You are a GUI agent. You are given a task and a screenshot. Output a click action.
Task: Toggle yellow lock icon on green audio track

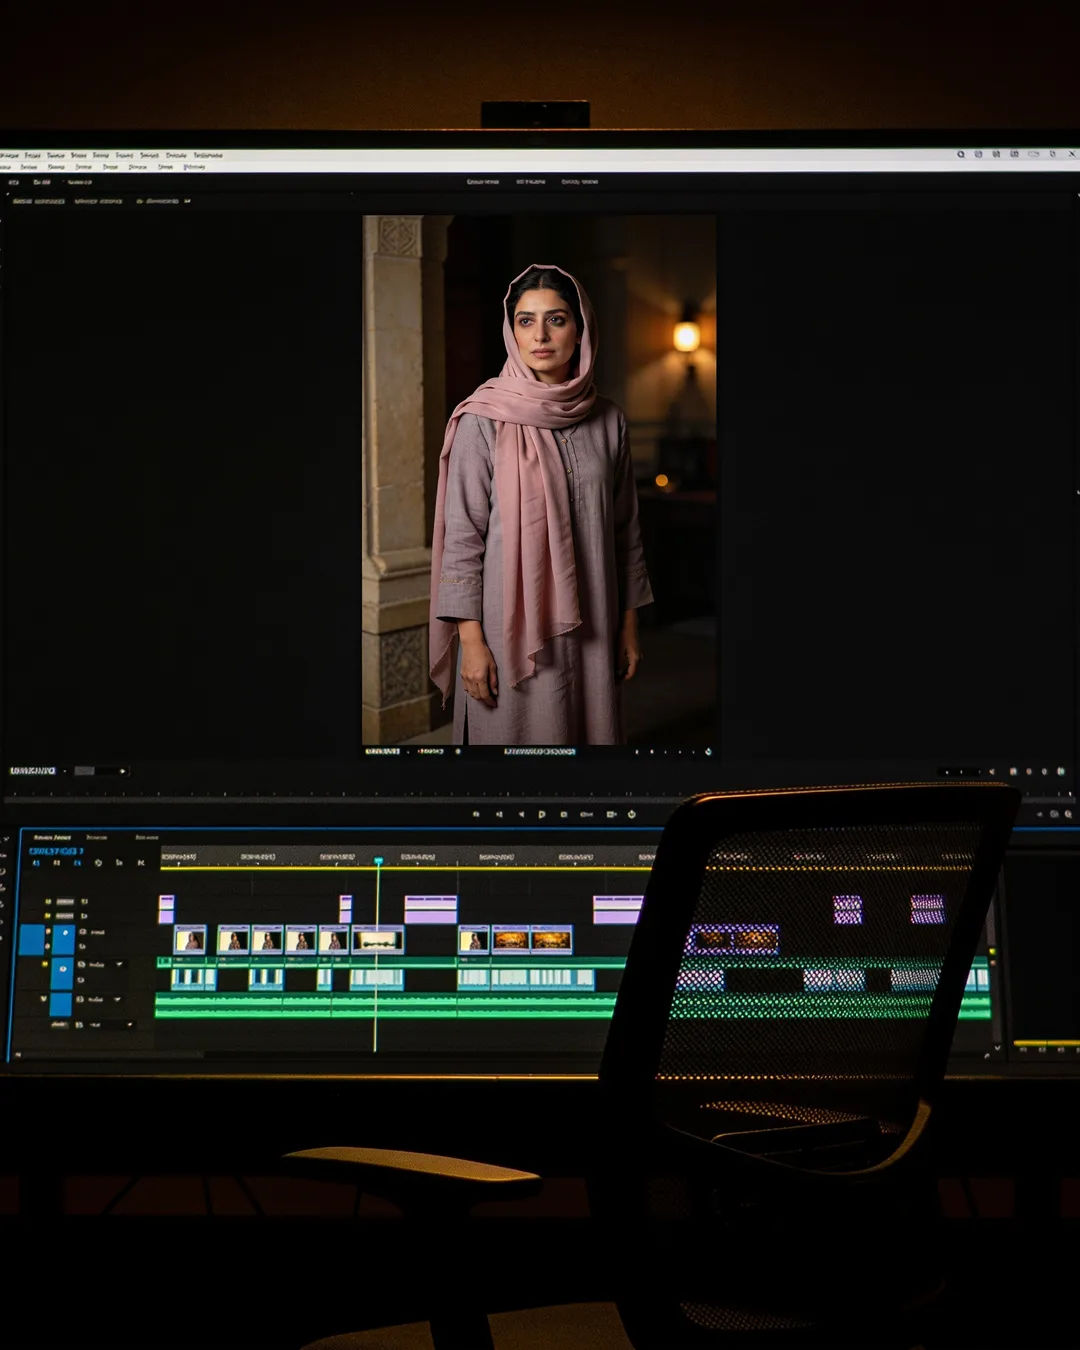[x=44, y=999]
